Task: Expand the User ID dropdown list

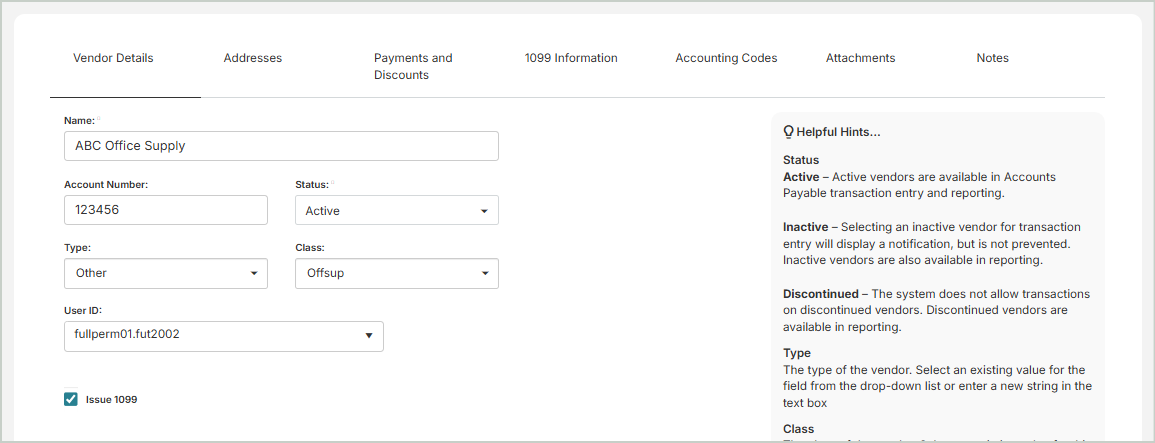Action: click(x=223, y=336)
